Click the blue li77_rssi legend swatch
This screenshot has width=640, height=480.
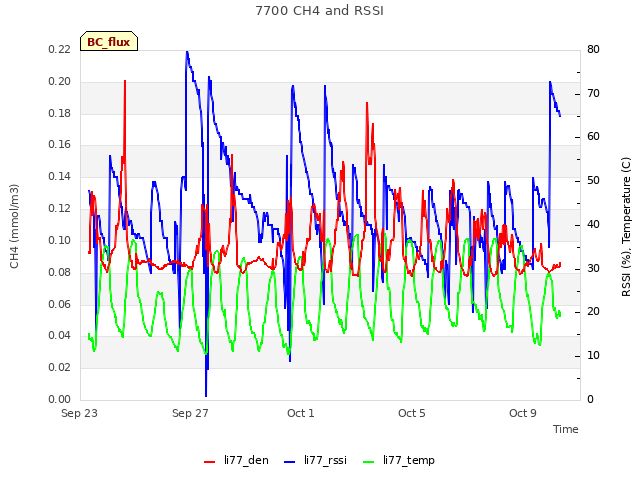[x=289, y=462]
